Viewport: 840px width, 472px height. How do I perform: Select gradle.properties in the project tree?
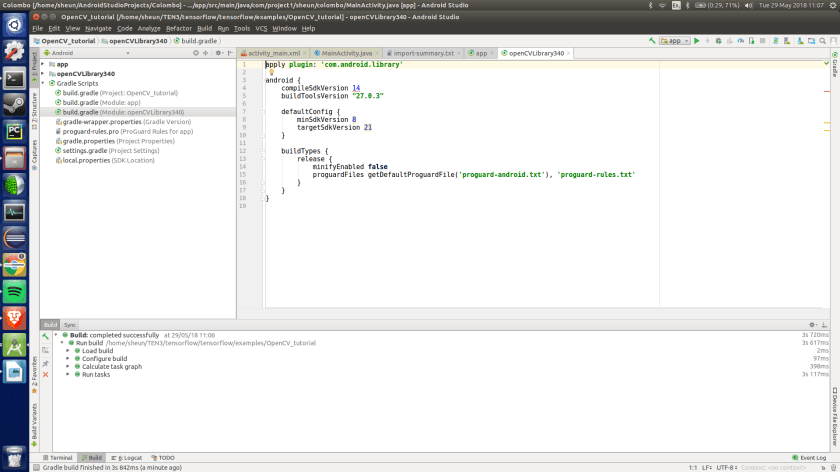click(x=88, y=141)
